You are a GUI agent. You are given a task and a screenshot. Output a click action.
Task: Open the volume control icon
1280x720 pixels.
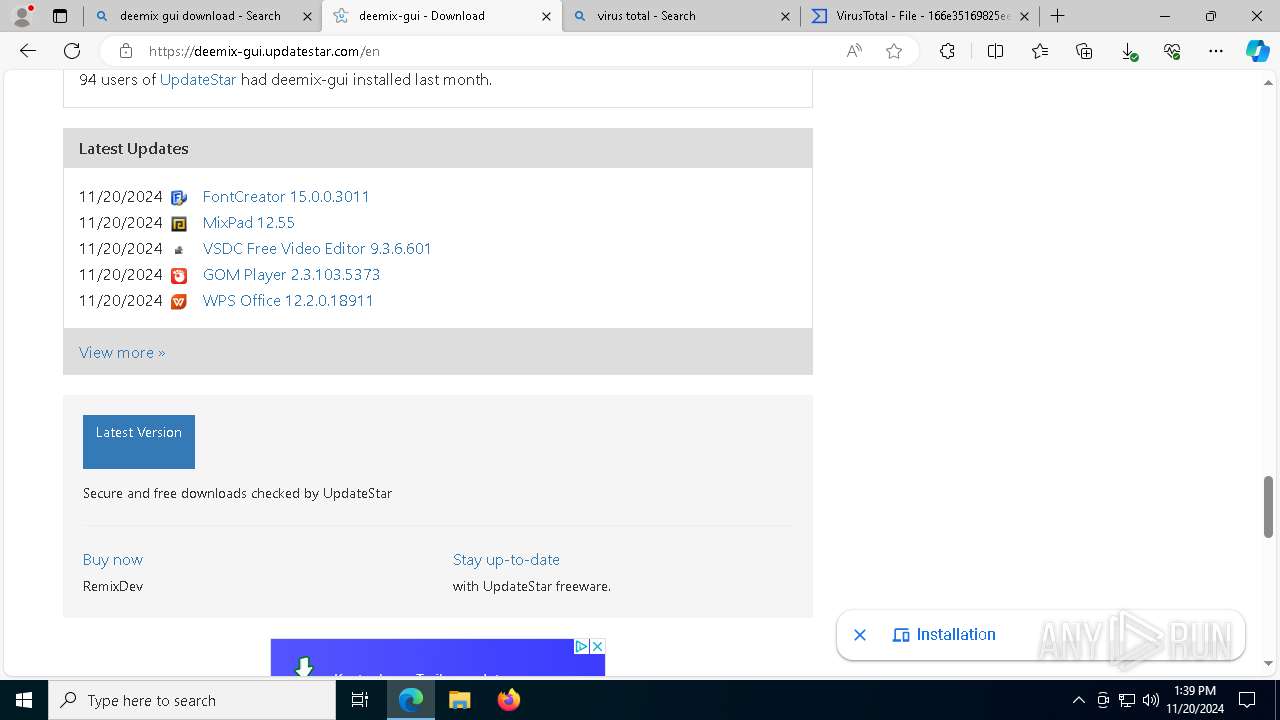1151,700
